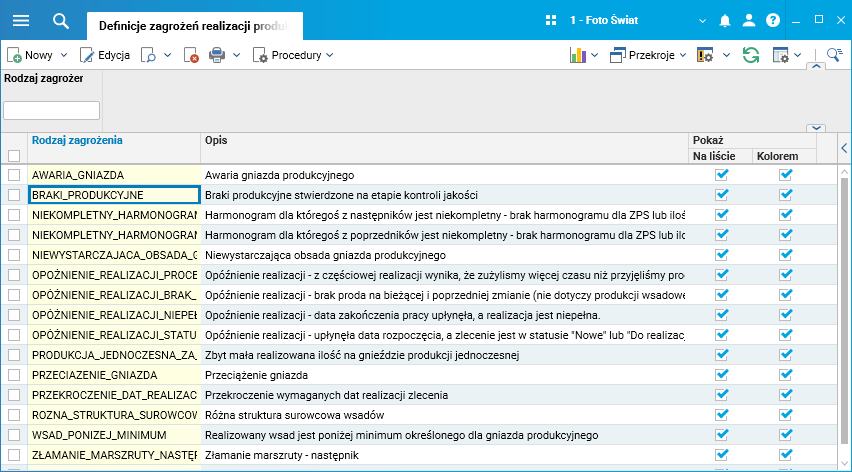Toggle 'Kolorem' checkbox for BRAKI_PRODUKCYJNE
852x472 pixels.
[x=786, y=195]
